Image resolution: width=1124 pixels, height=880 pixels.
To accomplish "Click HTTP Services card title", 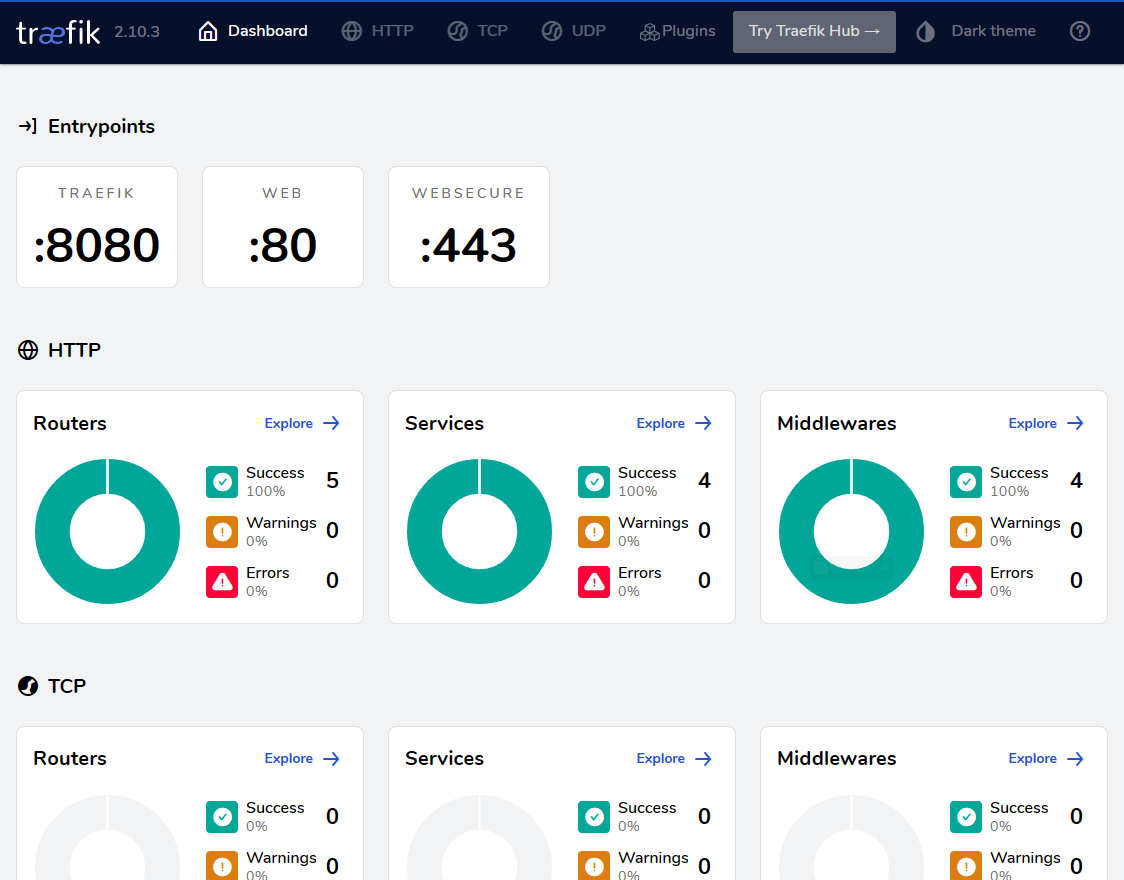I will click(x=444, y=423).
